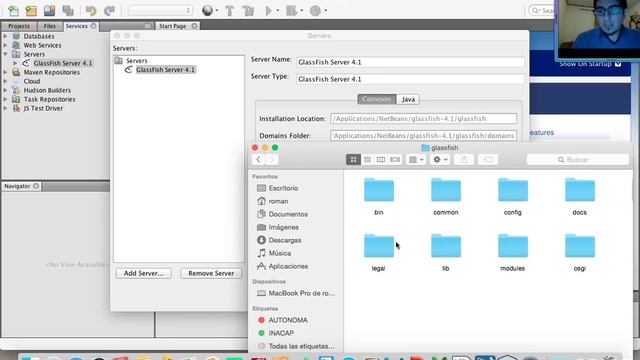Switch Finder to column view
Viewport: 640px width, 360px height.
pos(381,160)
